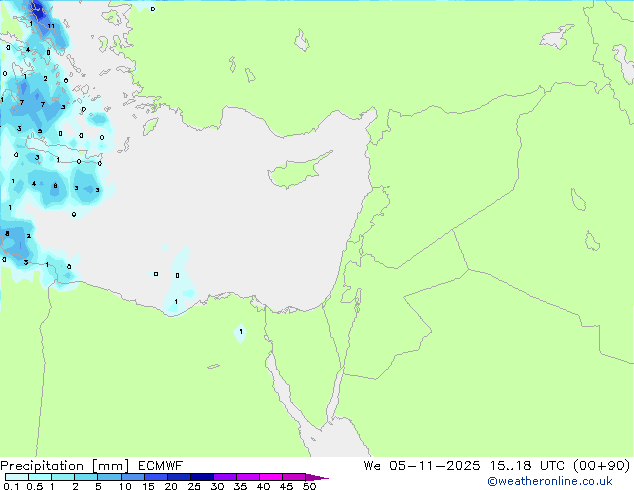This screenshot has height=490, width=634.
Task: Click the 'We' weekday abbreviation
Action: [x=372, y=466]
